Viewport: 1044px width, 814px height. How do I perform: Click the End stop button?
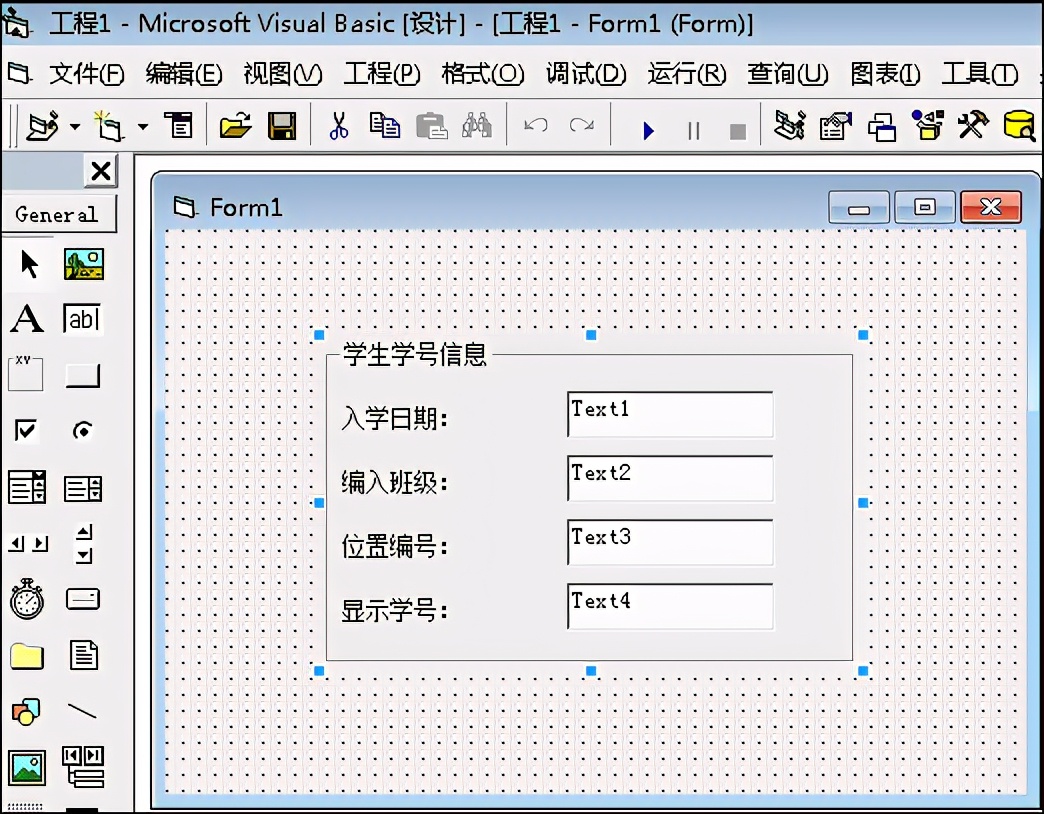(x=738, y=131)
